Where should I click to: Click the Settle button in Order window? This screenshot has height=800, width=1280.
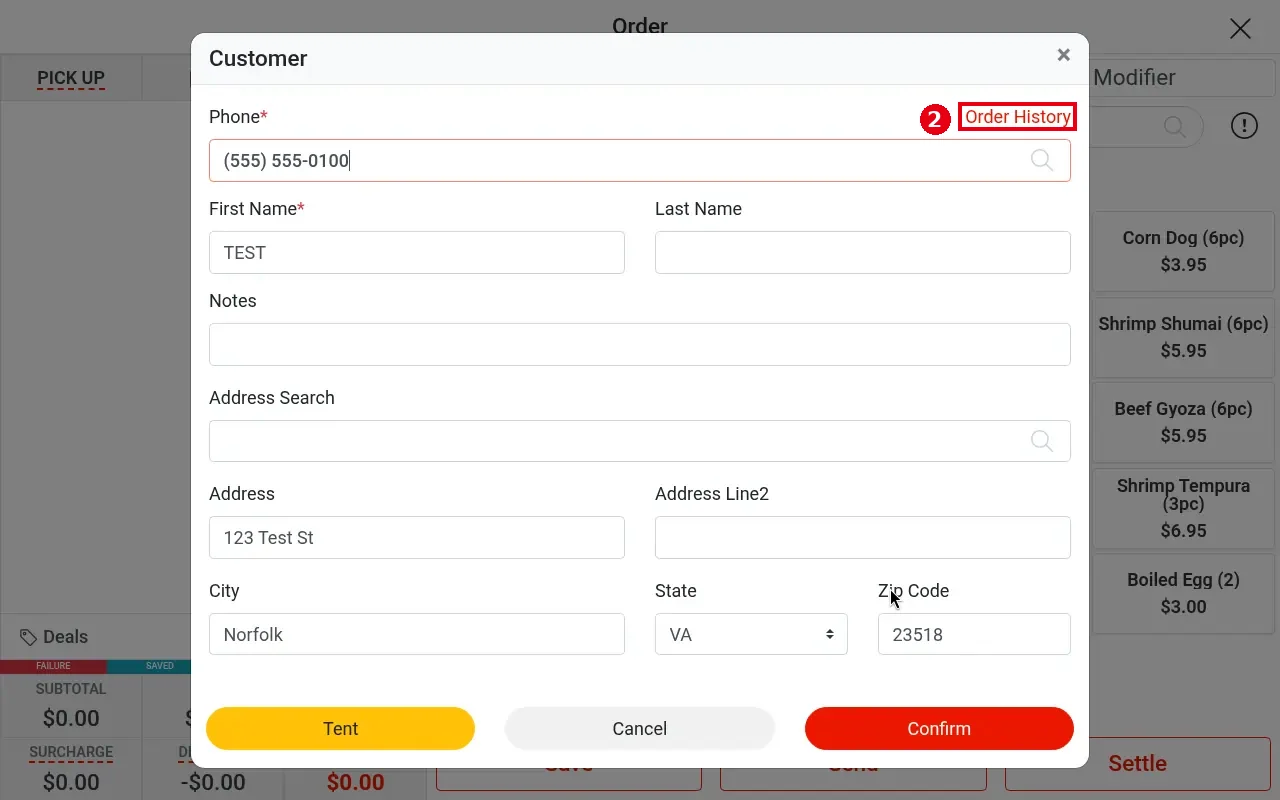click(1137, 764)
